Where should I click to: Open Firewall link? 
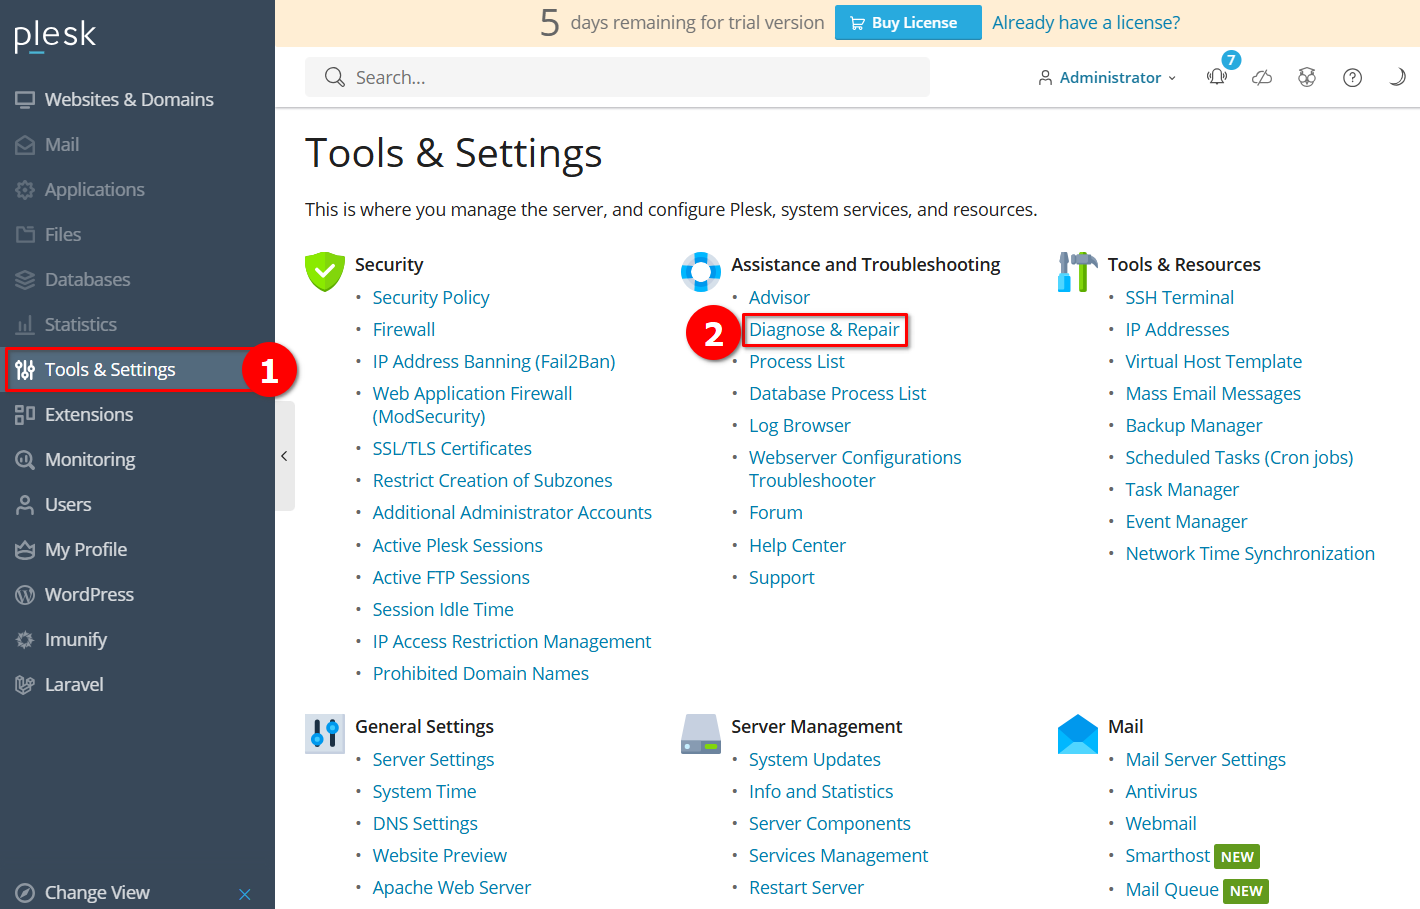tap(404, 329)
